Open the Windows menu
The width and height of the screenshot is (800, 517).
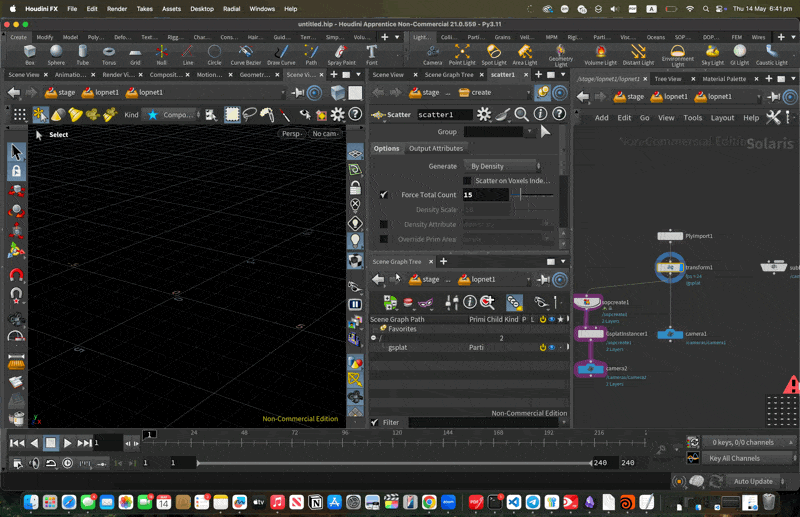(262, 9)
